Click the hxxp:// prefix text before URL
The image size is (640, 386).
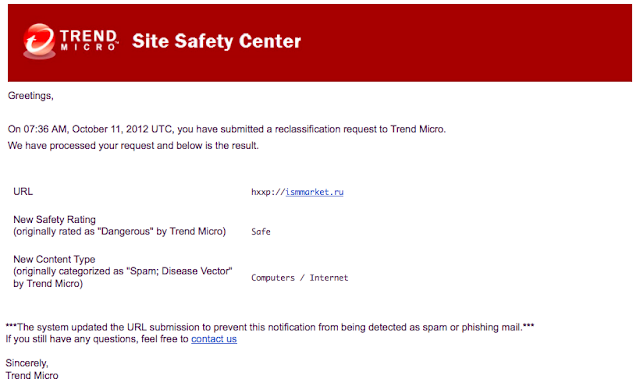(x=268, y=192)
